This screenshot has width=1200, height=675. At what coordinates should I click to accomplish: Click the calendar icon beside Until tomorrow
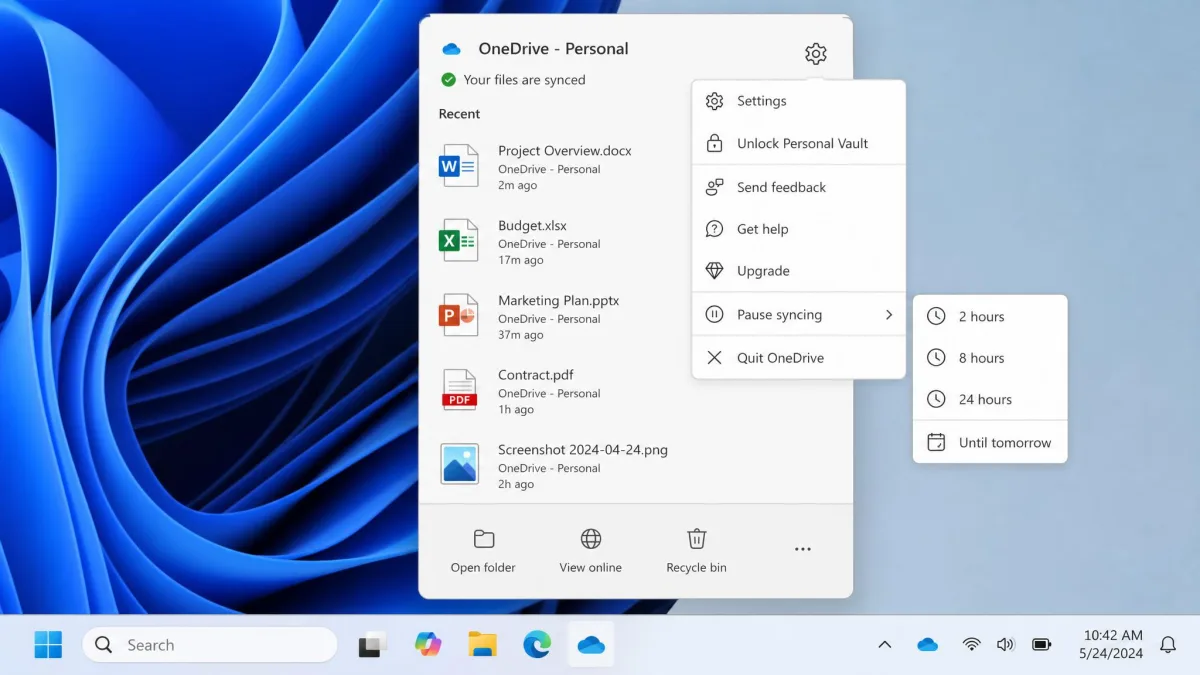(x=936, y=442)
